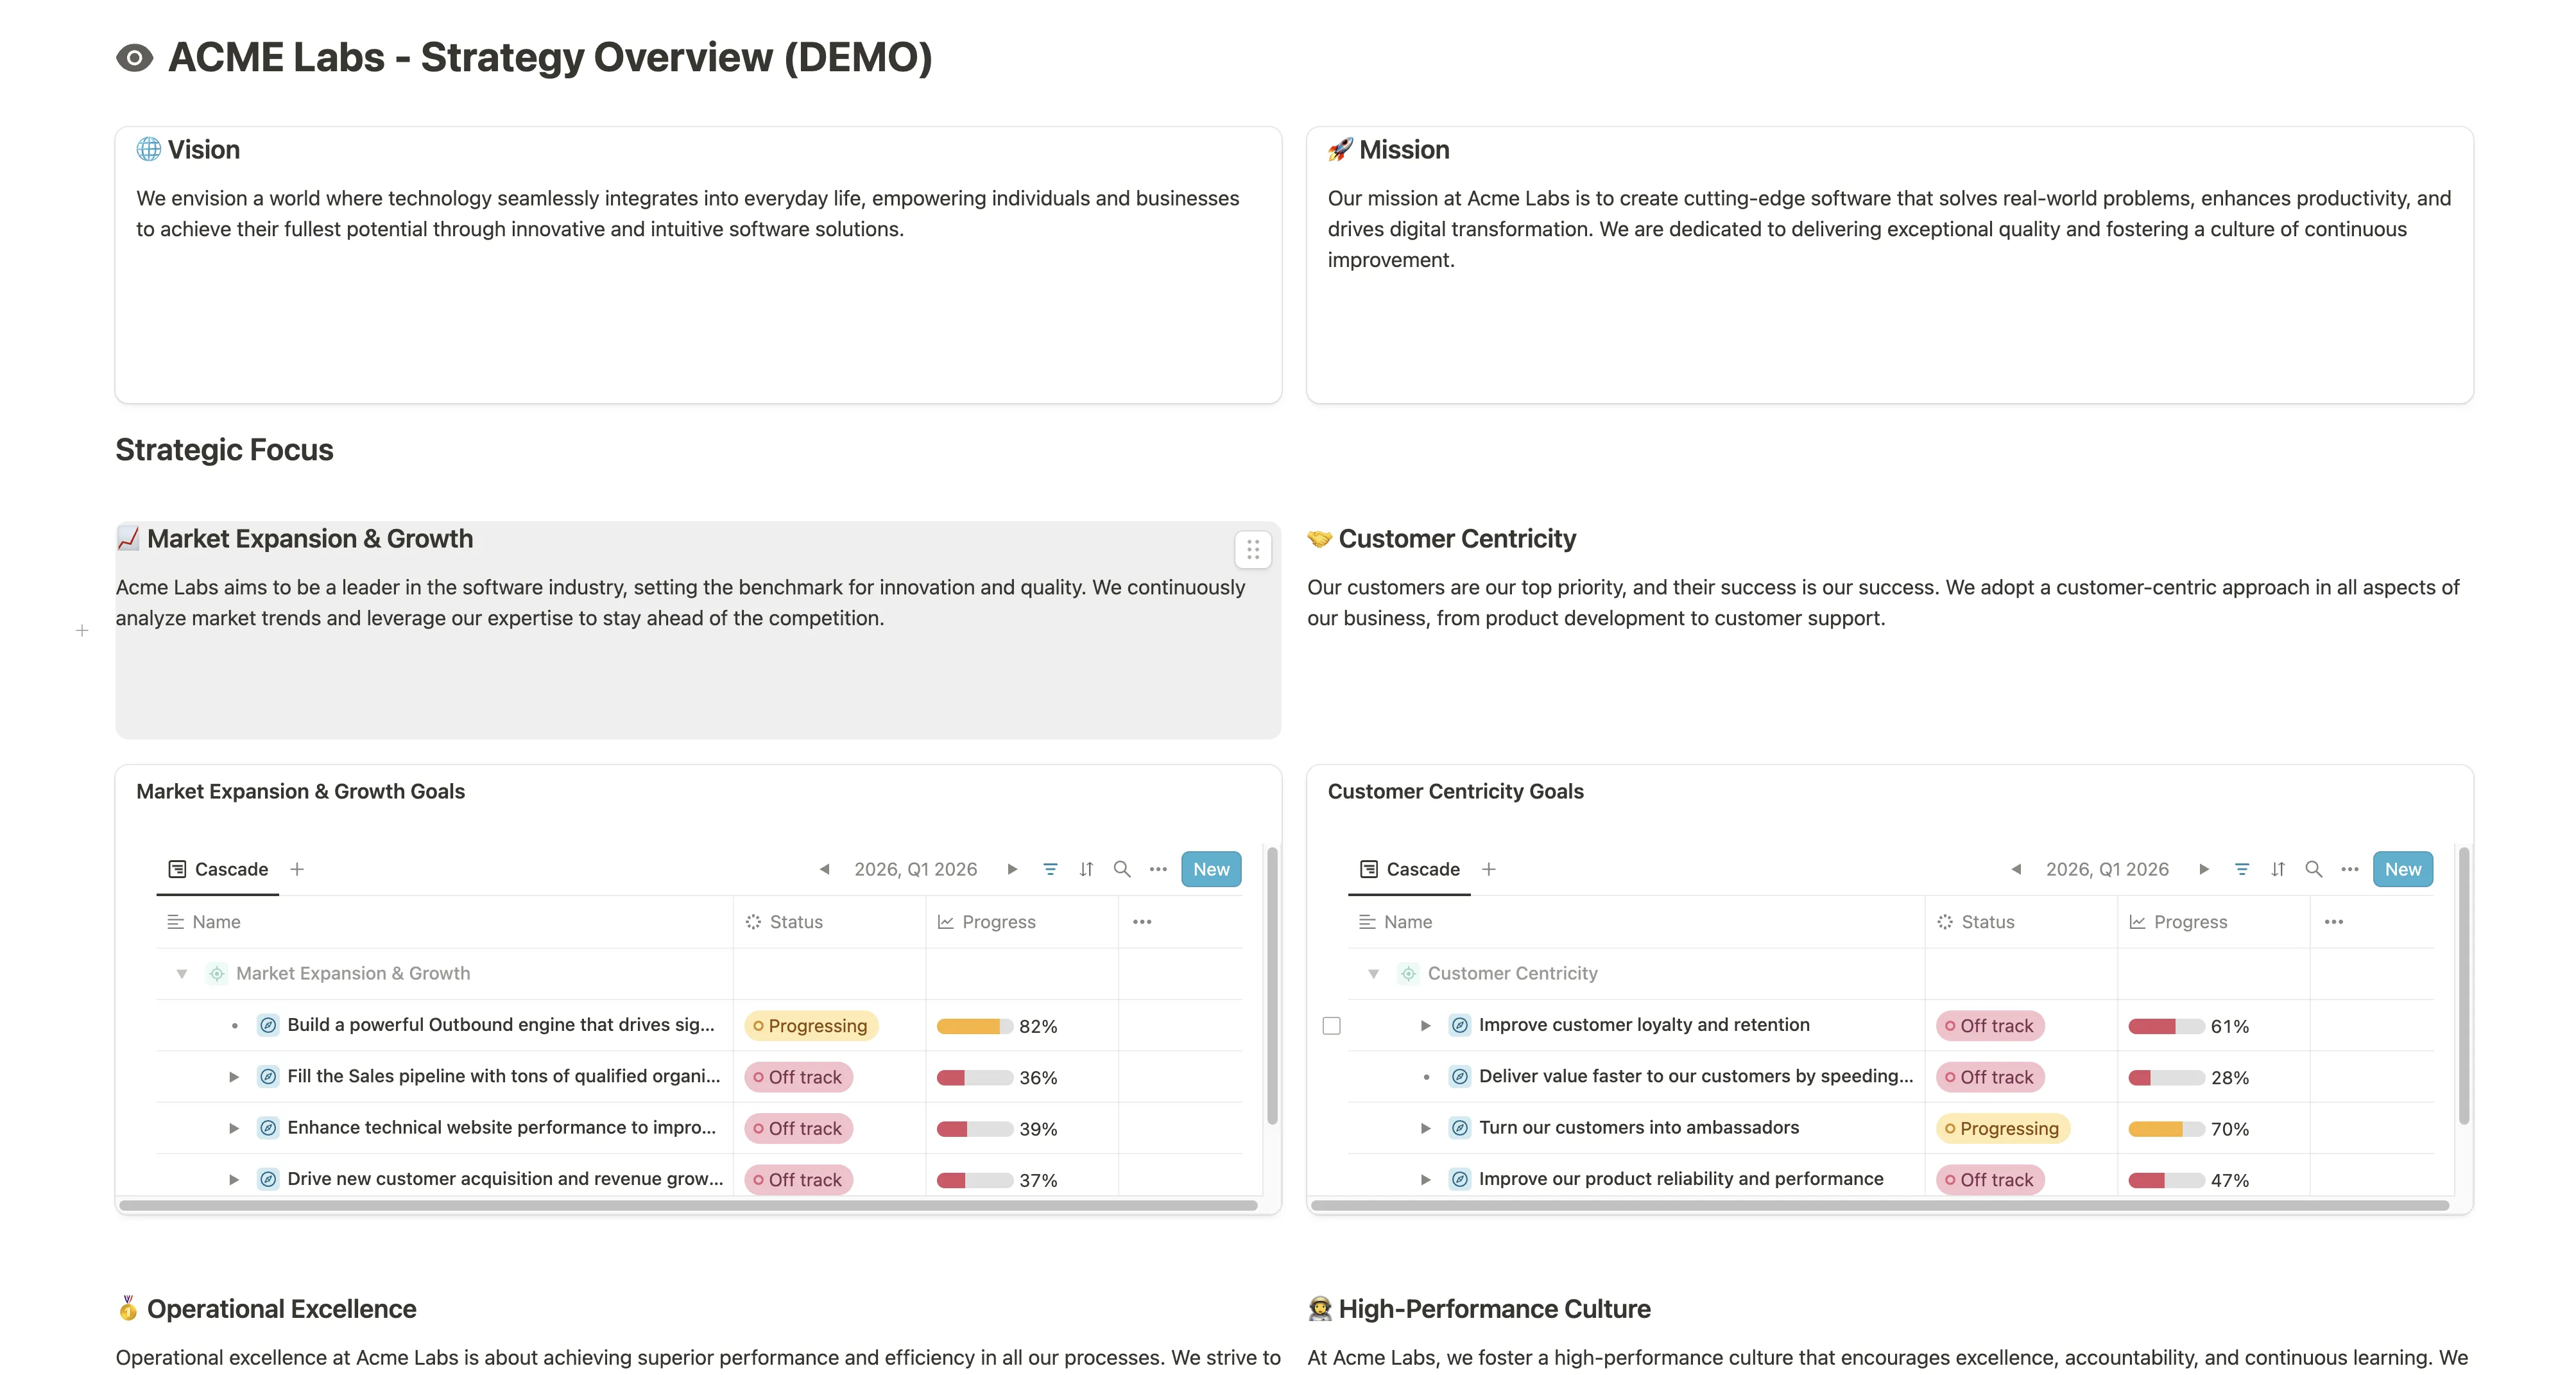Viewport: 2576px width, 1375px height.
Task: Click the filter icon in Market Expansion goals
Action: tap(1050, 869)
